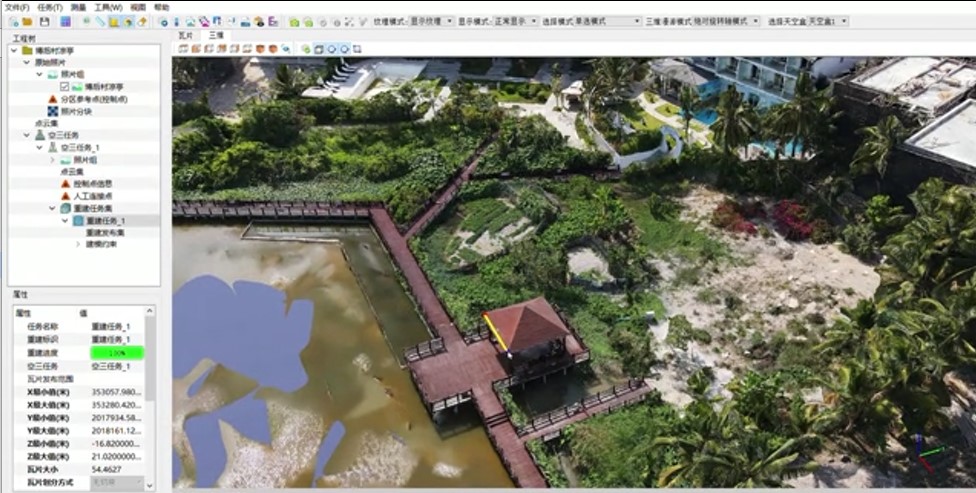
Task: Open the 三维漫游模式 dropdown
Action: click(x=726, y=21)
